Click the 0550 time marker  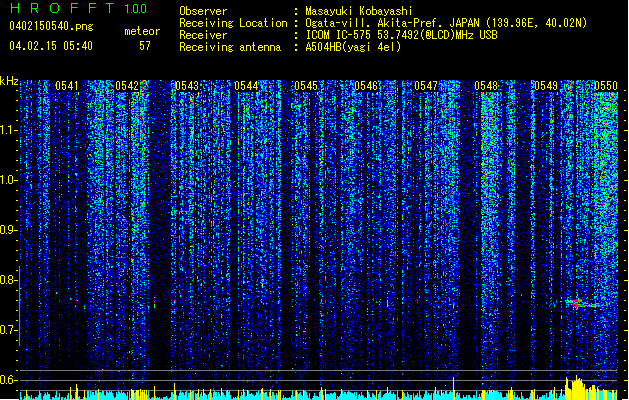click(x=606, y=86)
